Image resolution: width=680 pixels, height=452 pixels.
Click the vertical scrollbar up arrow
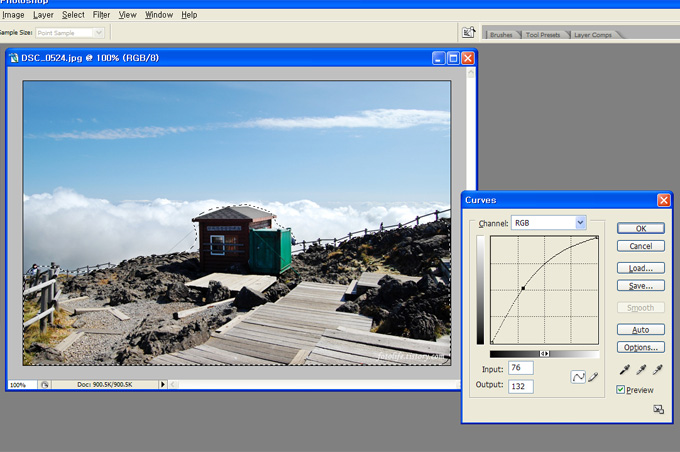coord(471,73)
